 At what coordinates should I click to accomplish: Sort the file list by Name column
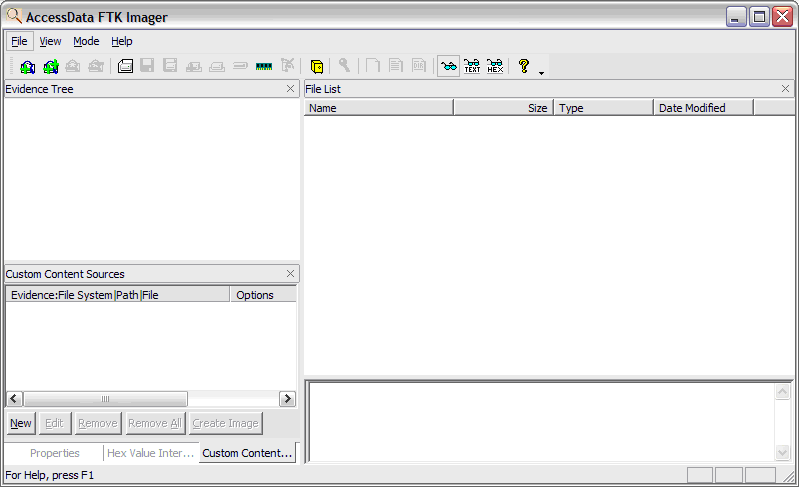[379, 108]
